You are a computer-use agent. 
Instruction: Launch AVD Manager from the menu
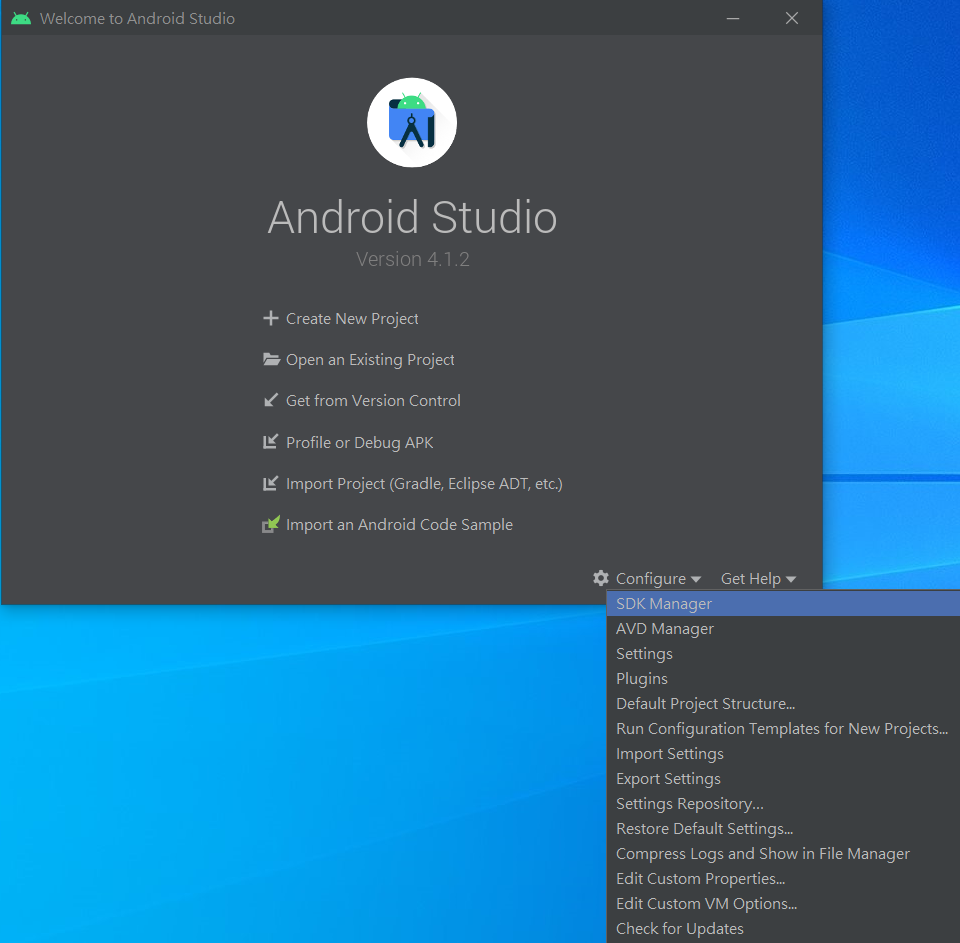click(783, 629)
